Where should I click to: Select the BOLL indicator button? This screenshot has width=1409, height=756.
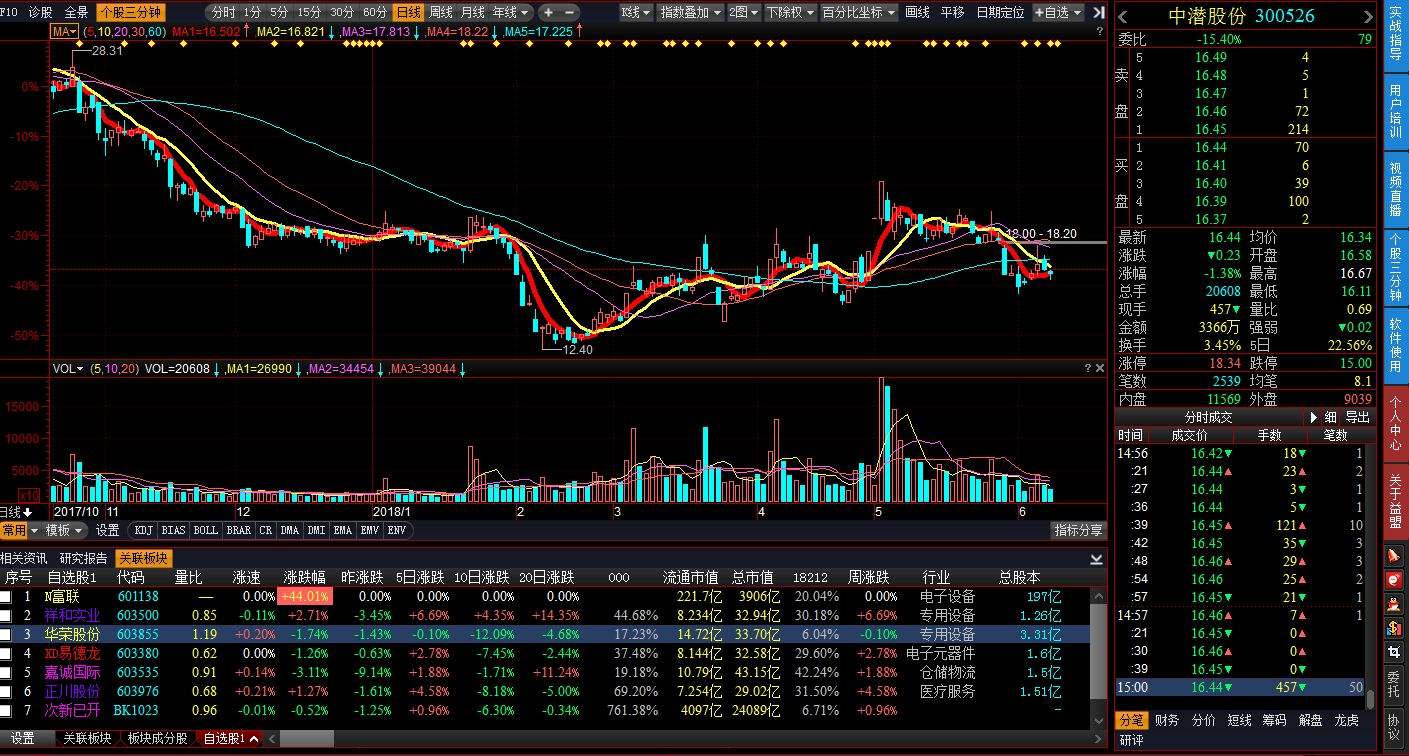coord(205,530)
